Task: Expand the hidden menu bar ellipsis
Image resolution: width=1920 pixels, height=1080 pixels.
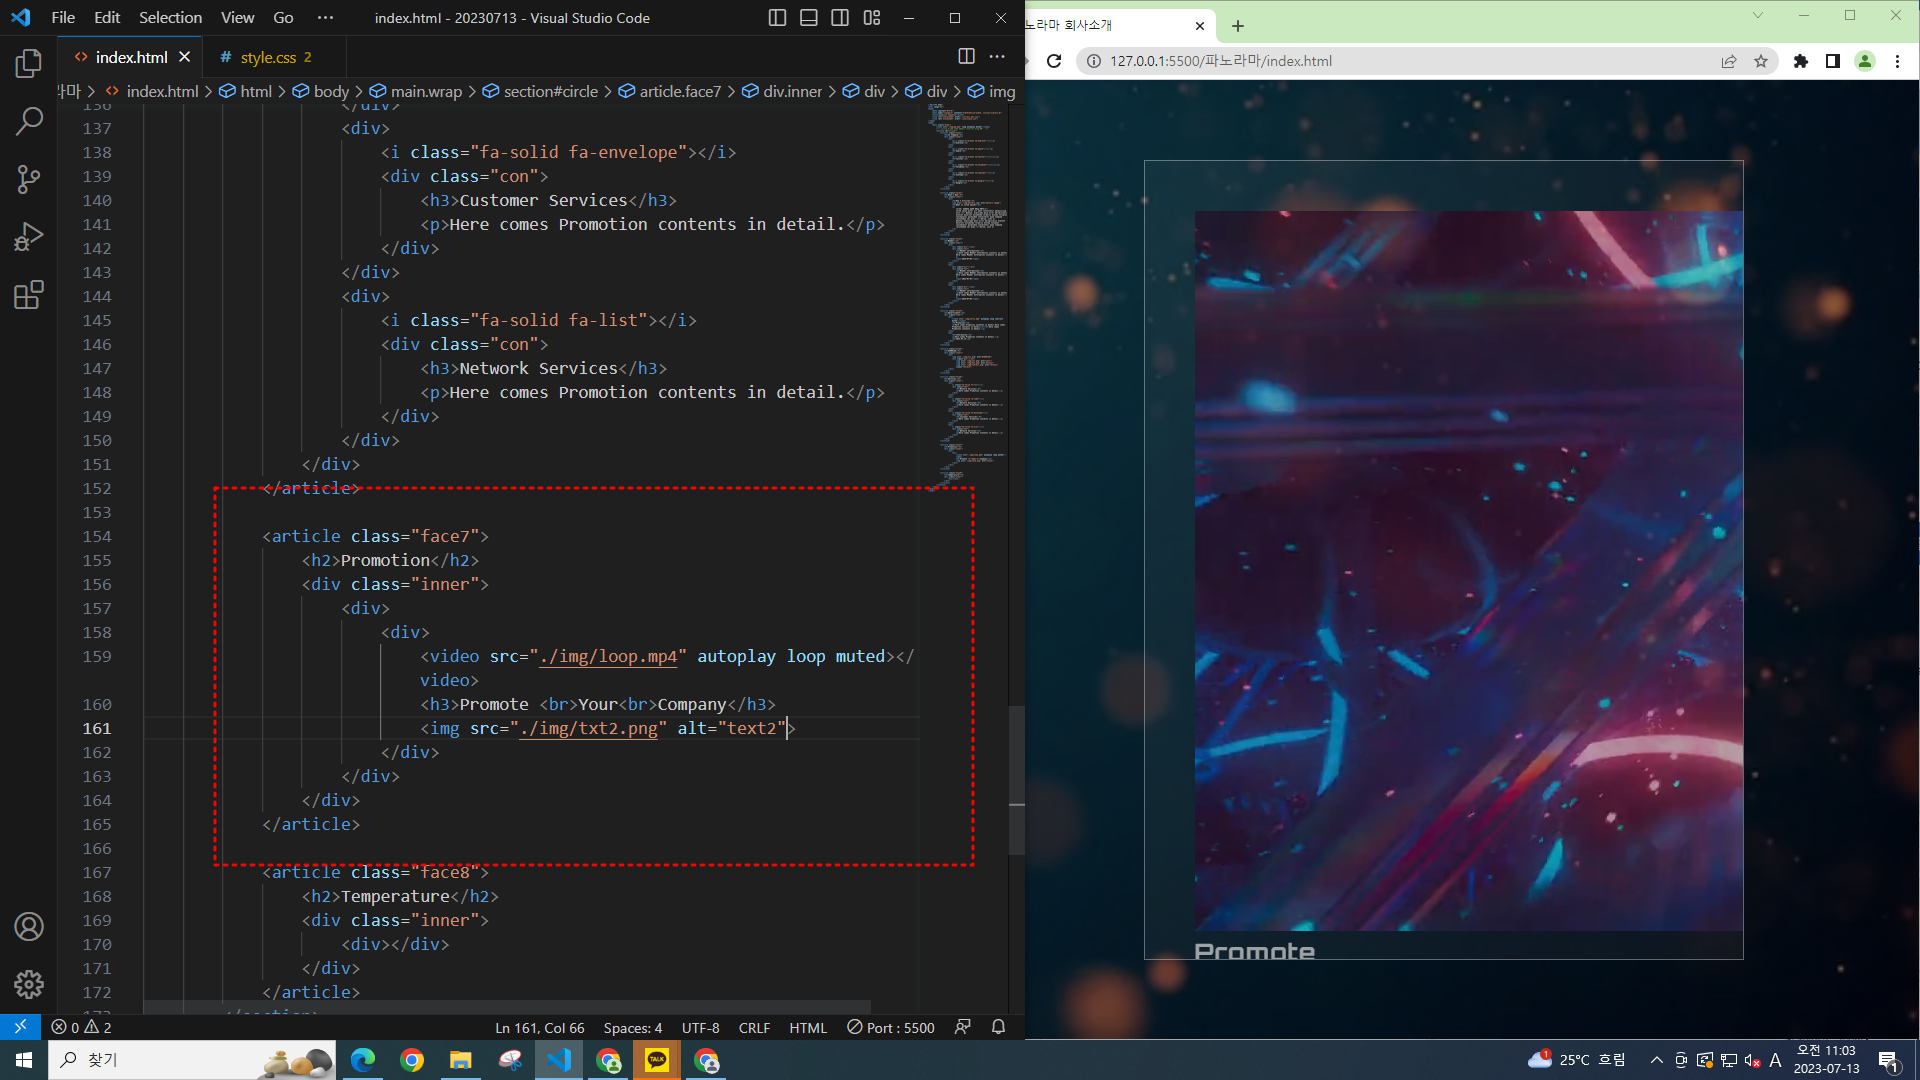Action: pyautogui.click(x=325, y=18)
